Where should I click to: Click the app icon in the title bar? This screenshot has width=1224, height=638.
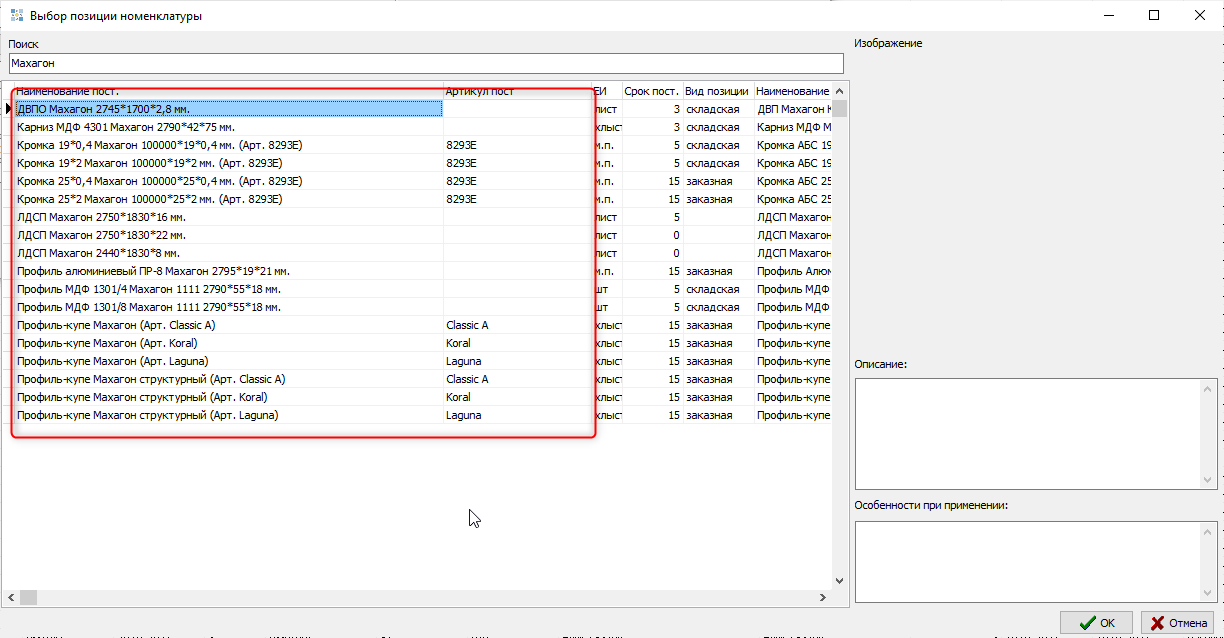point(16,16)
